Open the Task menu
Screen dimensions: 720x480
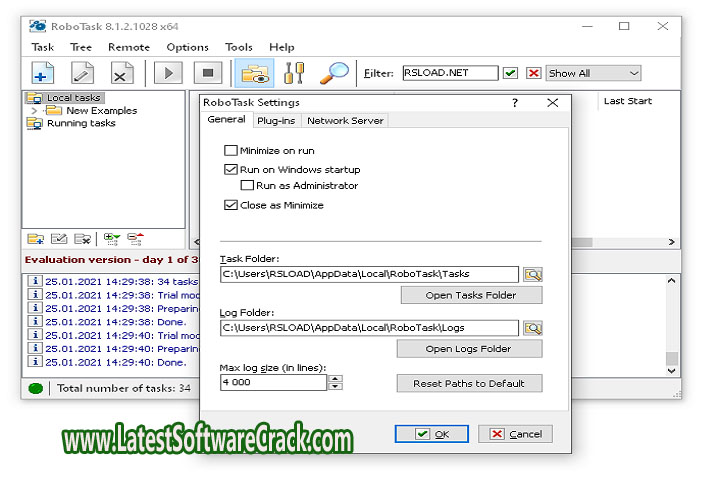[x=43, y=47]
